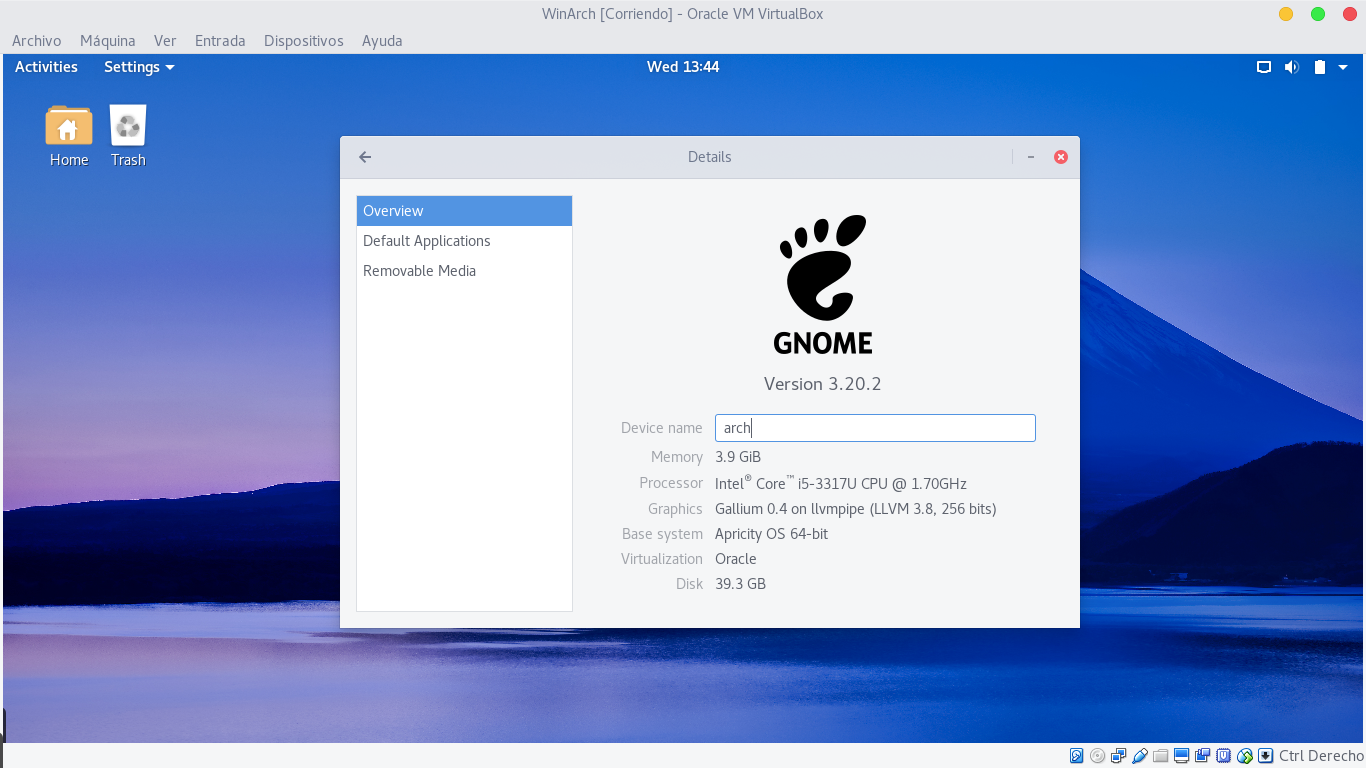Click the Intel Core i5-3317U processor value
Screen dimensions: 1366x768
tap(841, 483)
